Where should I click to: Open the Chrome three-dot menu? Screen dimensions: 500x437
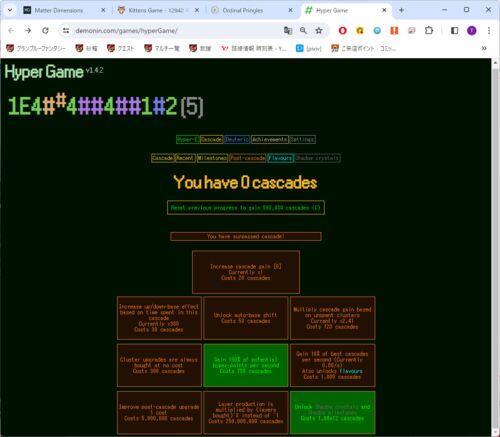(489, 31)
